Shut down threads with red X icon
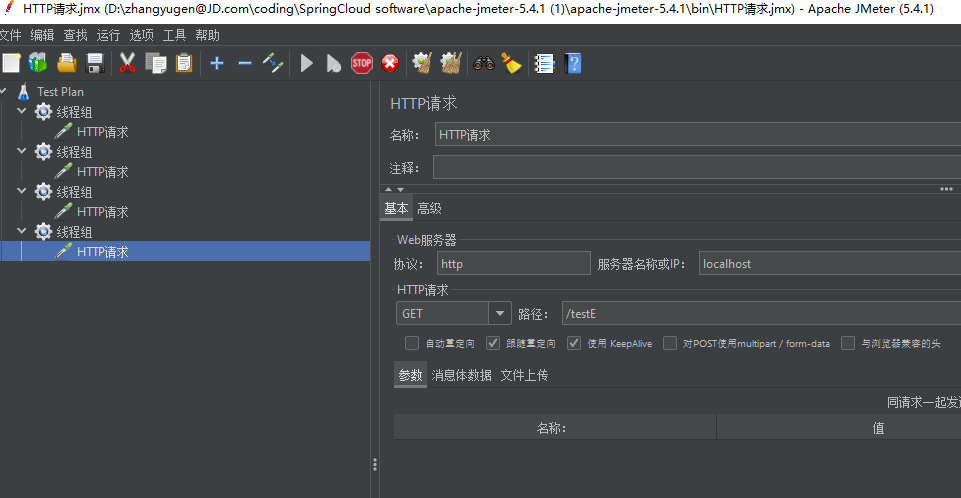Screen dimensions: 961x498 pos(390,63)
